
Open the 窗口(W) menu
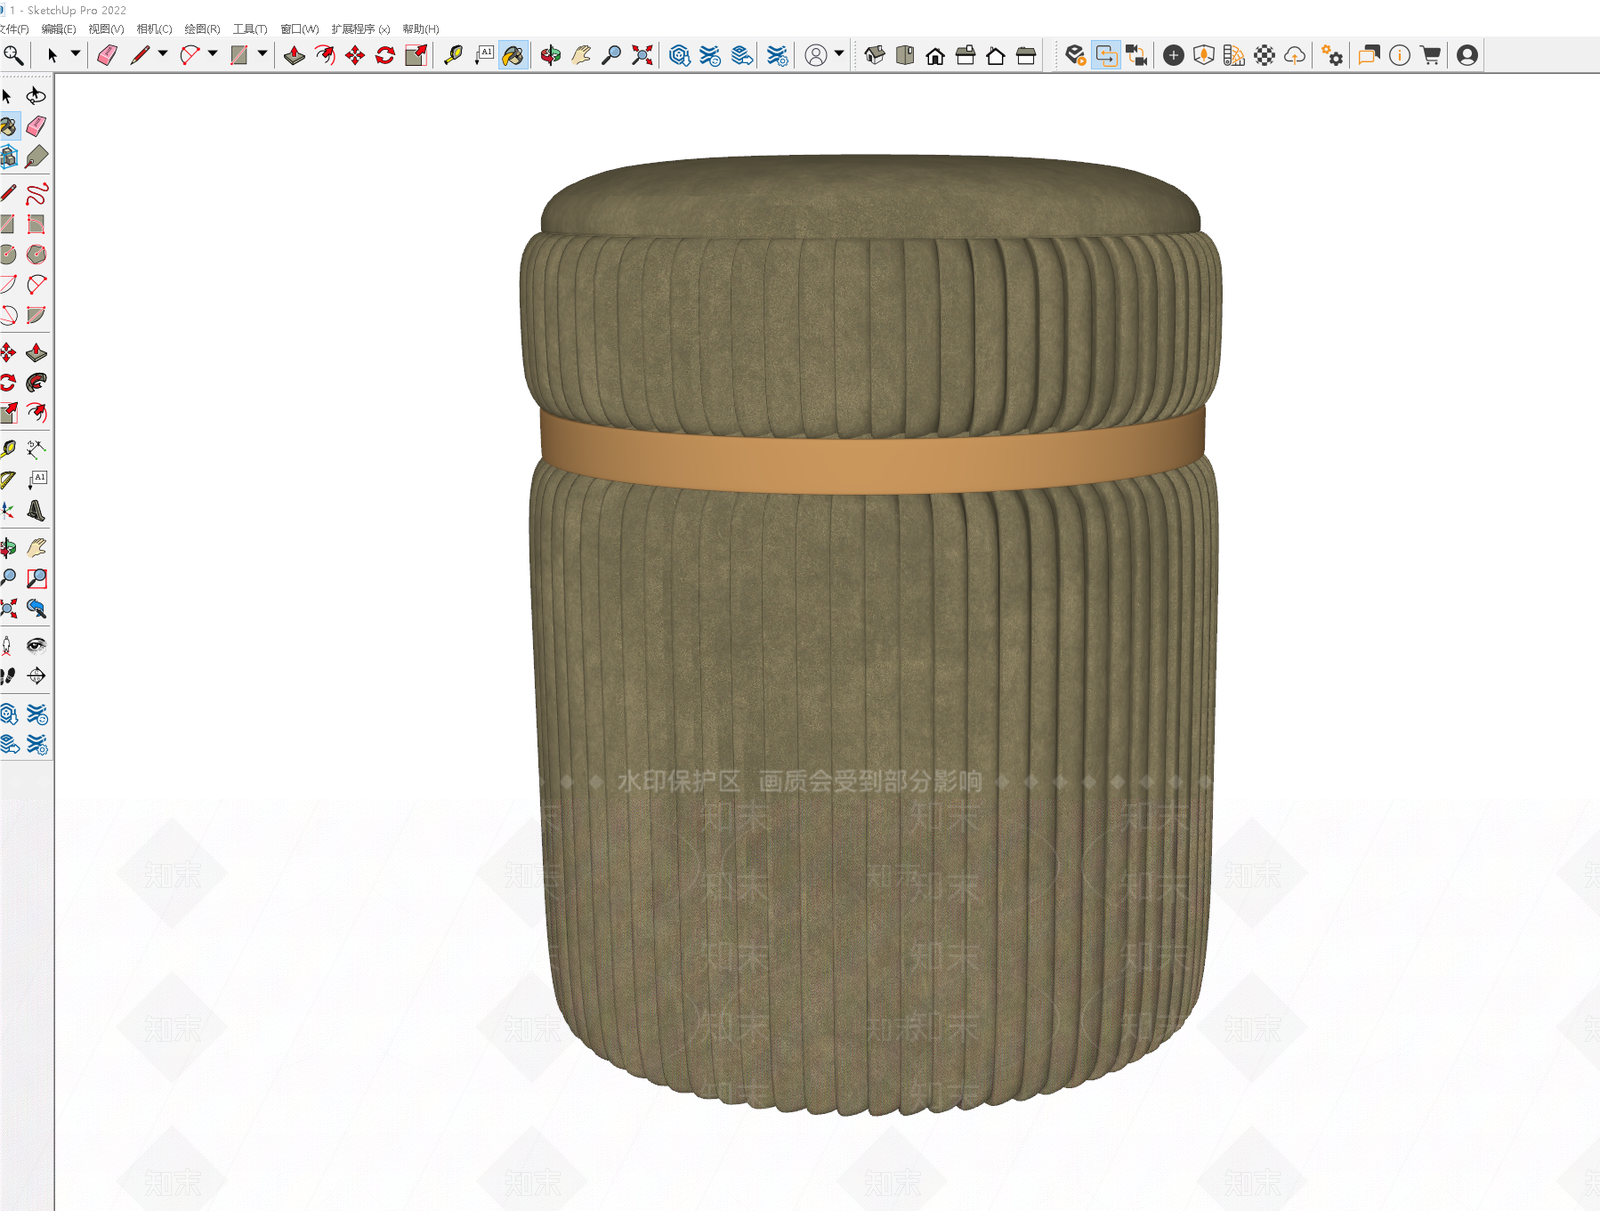pyautogui.click(x=300, y=29)
